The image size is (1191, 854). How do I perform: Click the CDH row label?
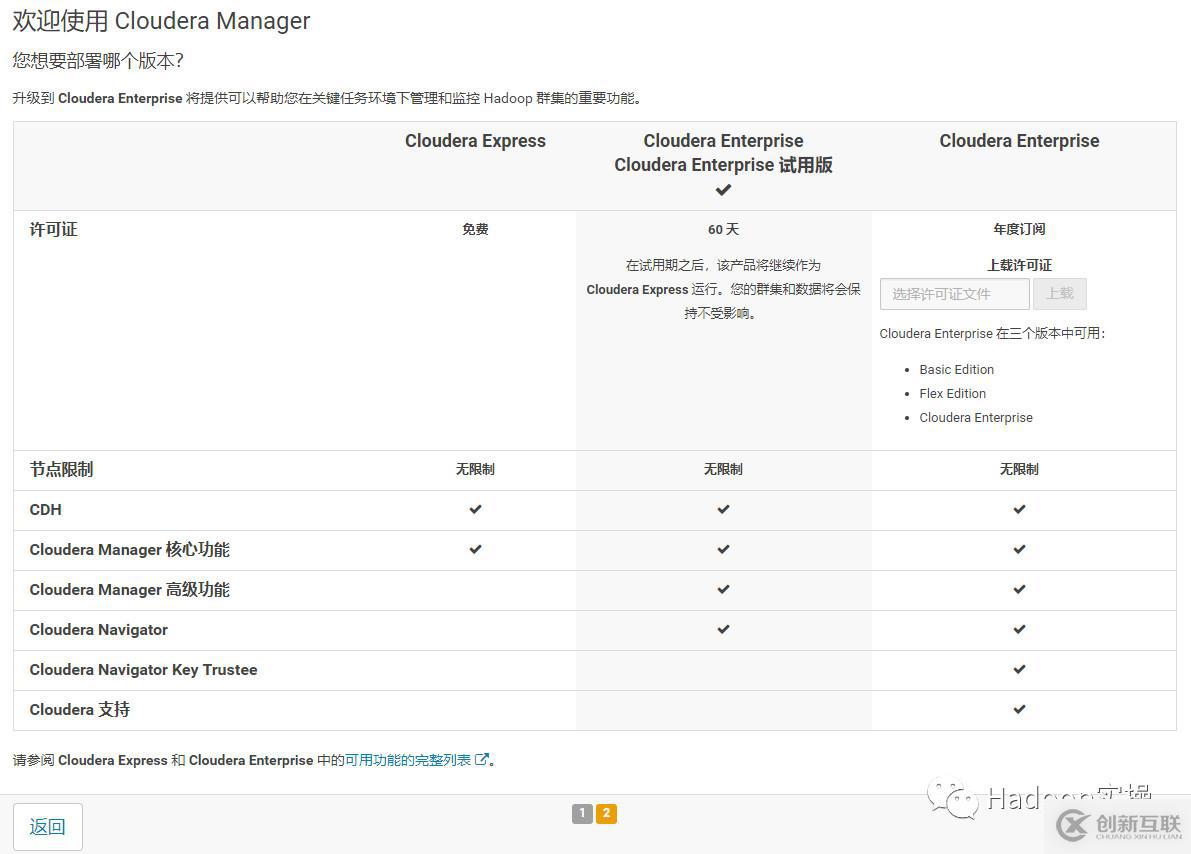pos(46,510)
